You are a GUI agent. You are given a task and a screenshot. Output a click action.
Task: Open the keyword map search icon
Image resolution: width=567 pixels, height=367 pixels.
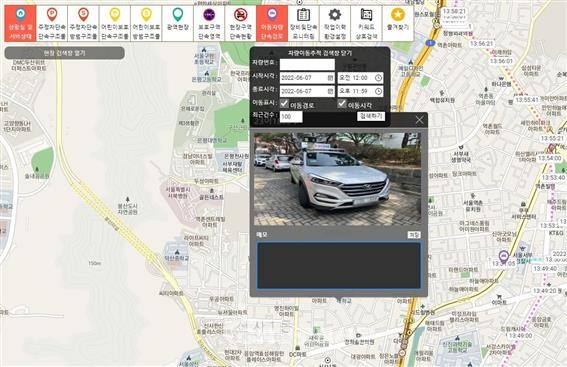(366, 15)
